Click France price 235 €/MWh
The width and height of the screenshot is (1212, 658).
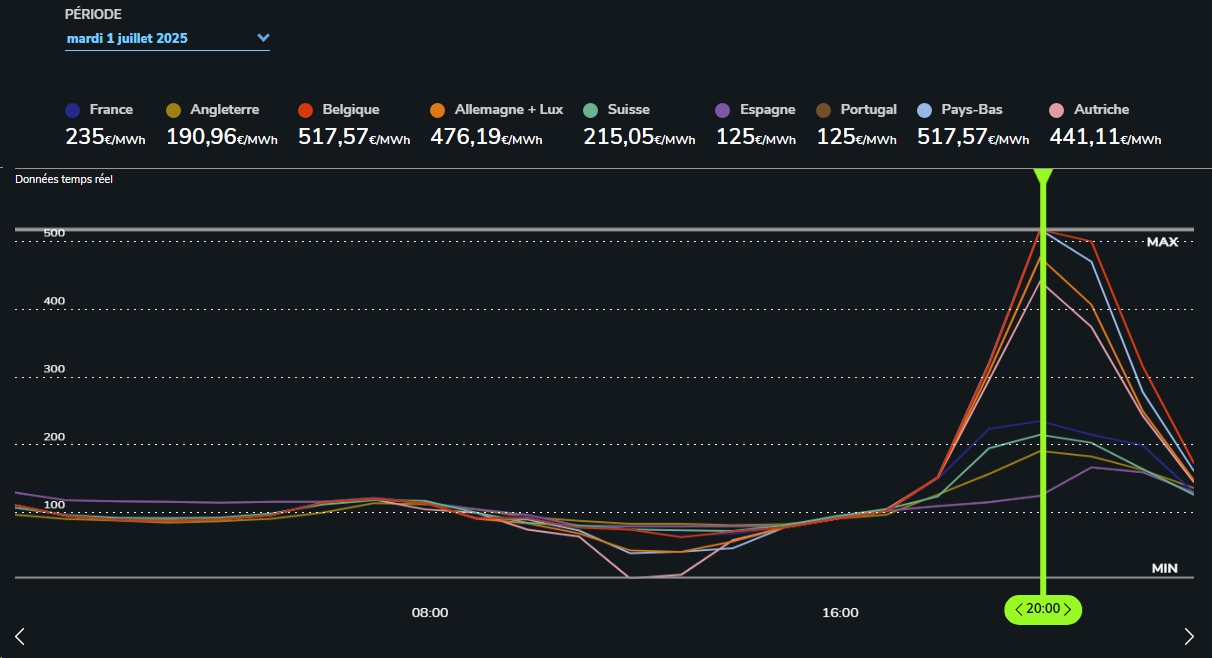coord(105,137)
